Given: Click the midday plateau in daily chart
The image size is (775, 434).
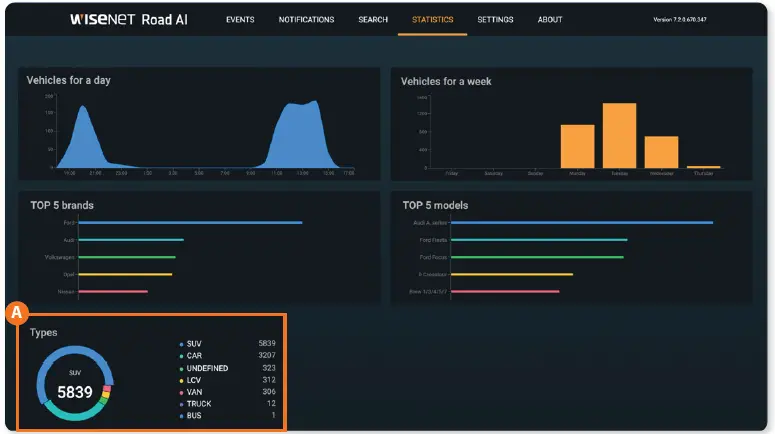Looking at the screenshot, I should (300, 133).
